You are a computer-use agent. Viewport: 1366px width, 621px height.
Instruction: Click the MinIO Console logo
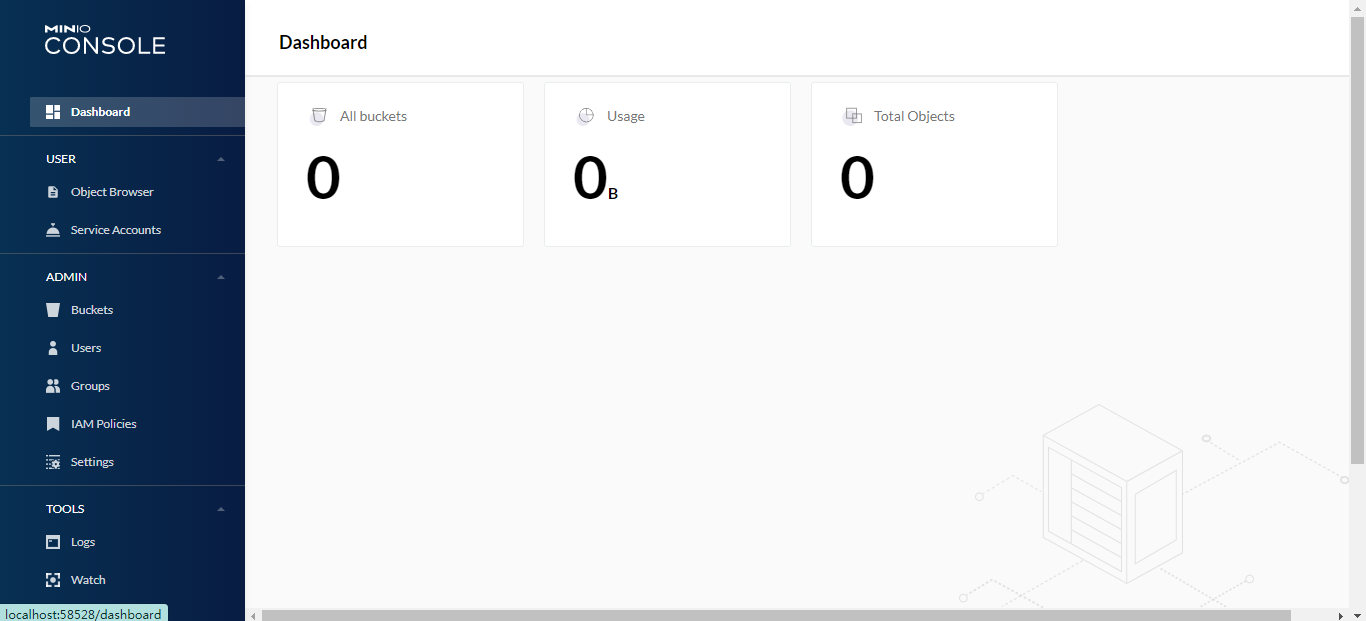[x=105, y=40]
